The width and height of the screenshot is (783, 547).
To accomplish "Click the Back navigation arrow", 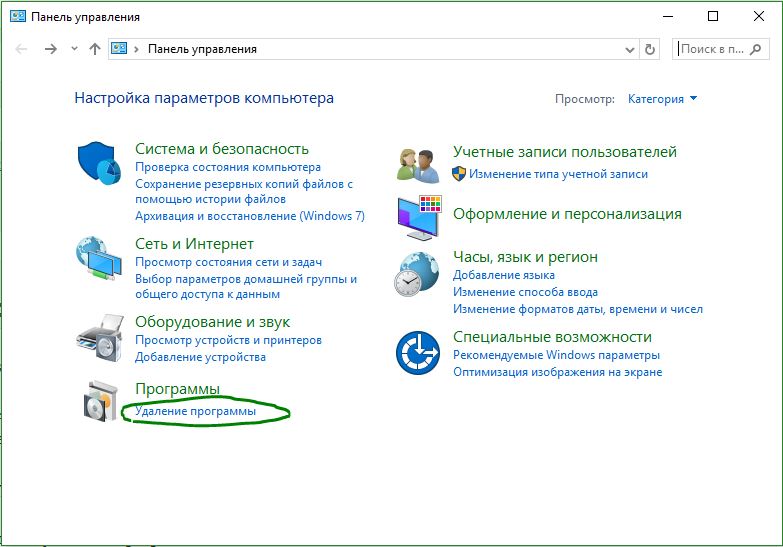I will tap(21, 49).
